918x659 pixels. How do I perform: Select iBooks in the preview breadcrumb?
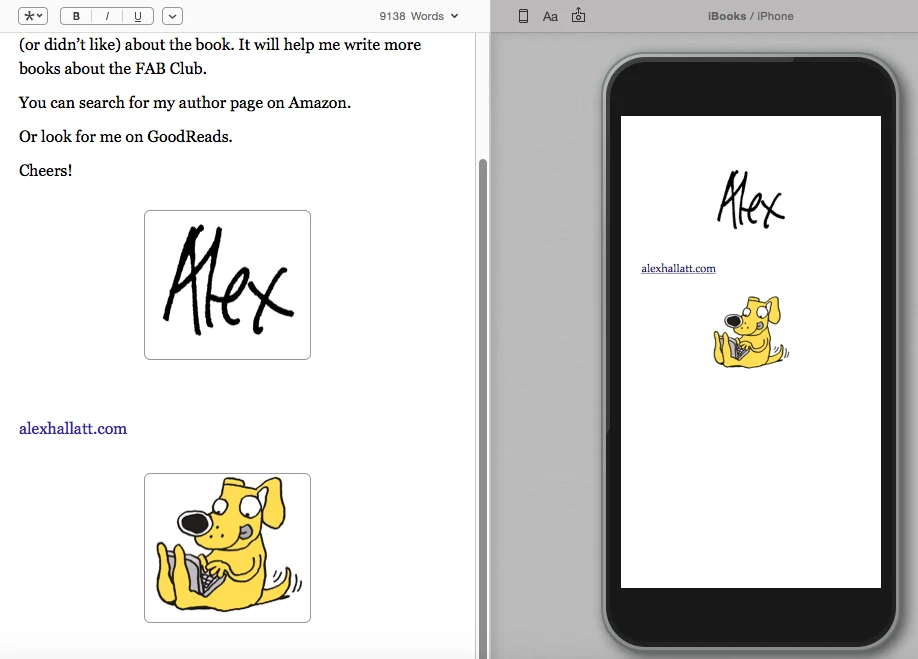click(x=727, y=15)
